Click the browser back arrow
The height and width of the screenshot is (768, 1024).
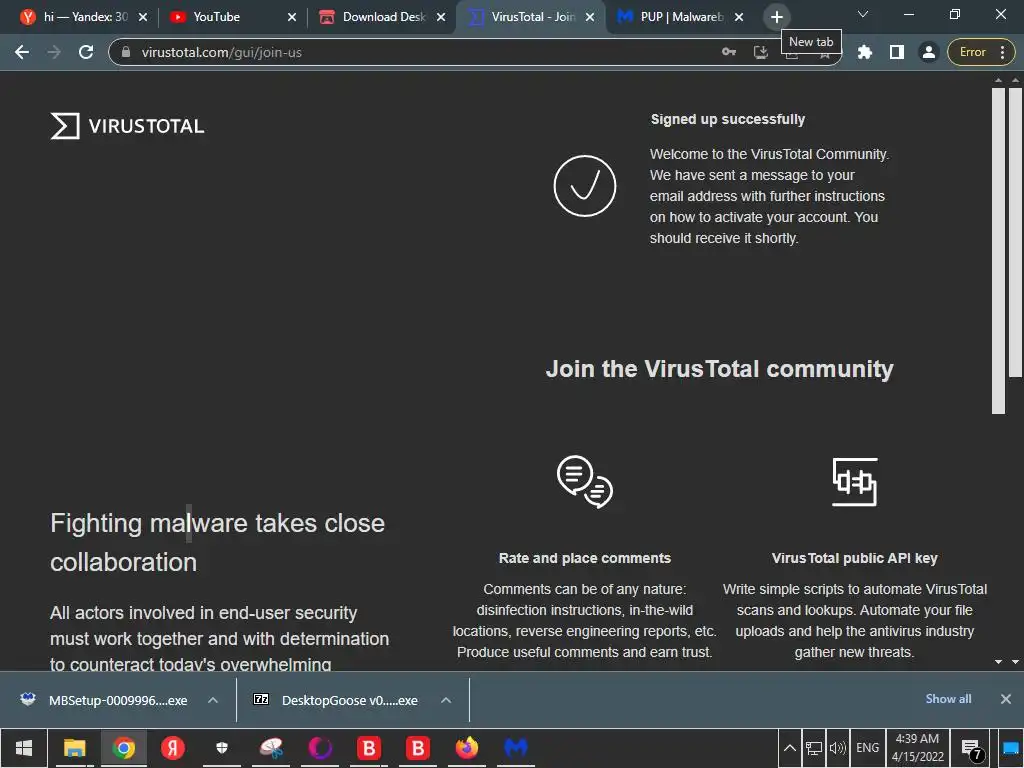tap(22, 52)
